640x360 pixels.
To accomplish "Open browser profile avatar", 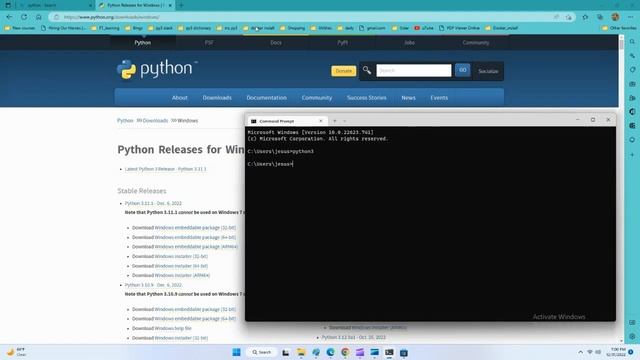I will pyautogui.click(x=616, y=17).
